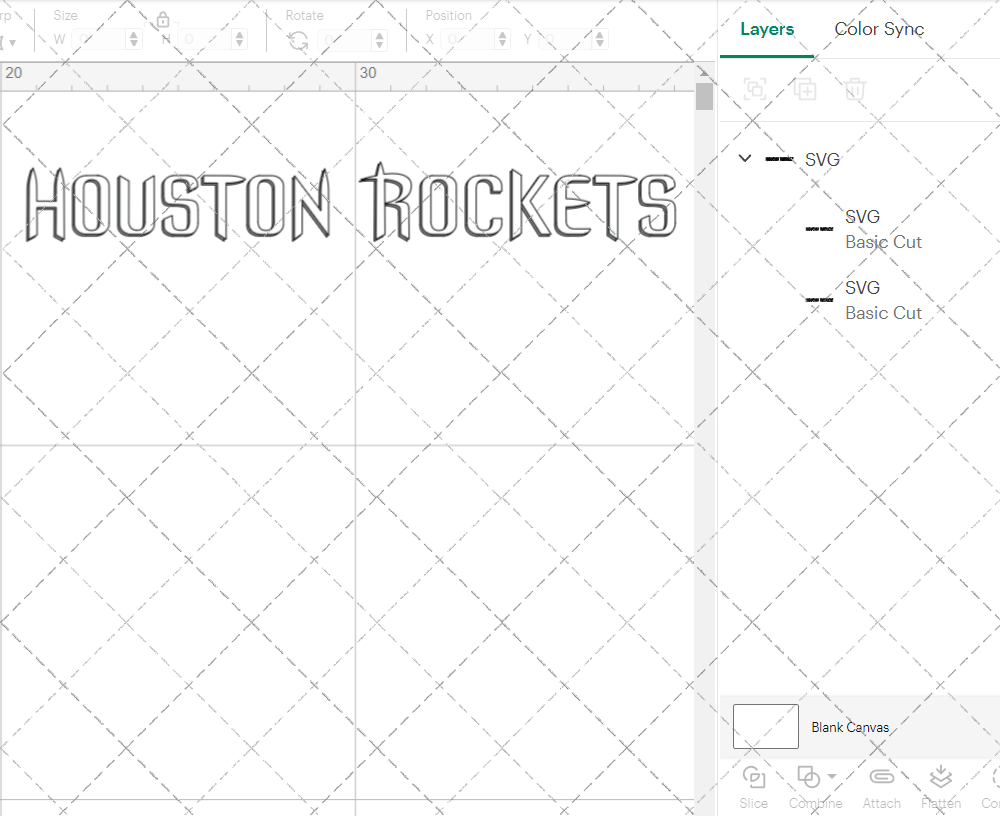Click the Rotate angle input field
The image size is (1000, 816).
[346, 40]
